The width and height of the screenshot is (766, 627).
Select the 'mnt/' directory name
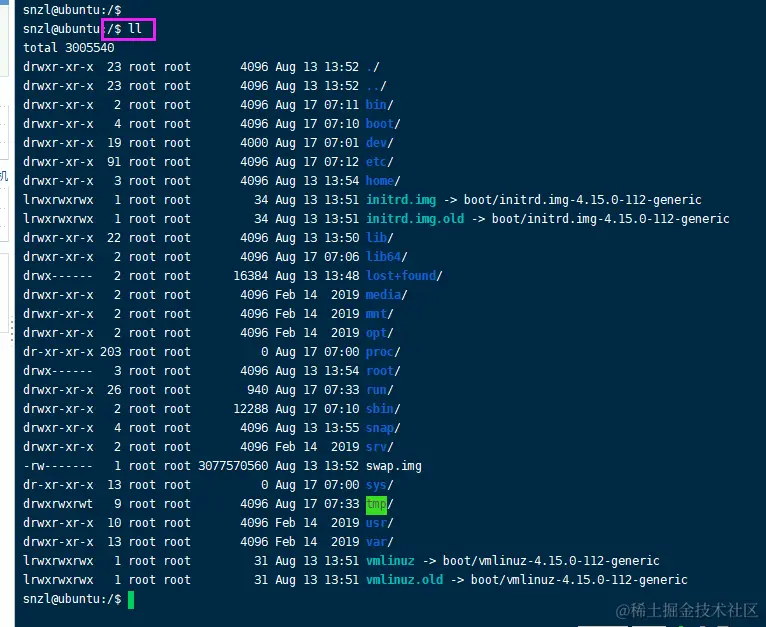[380, 314]
